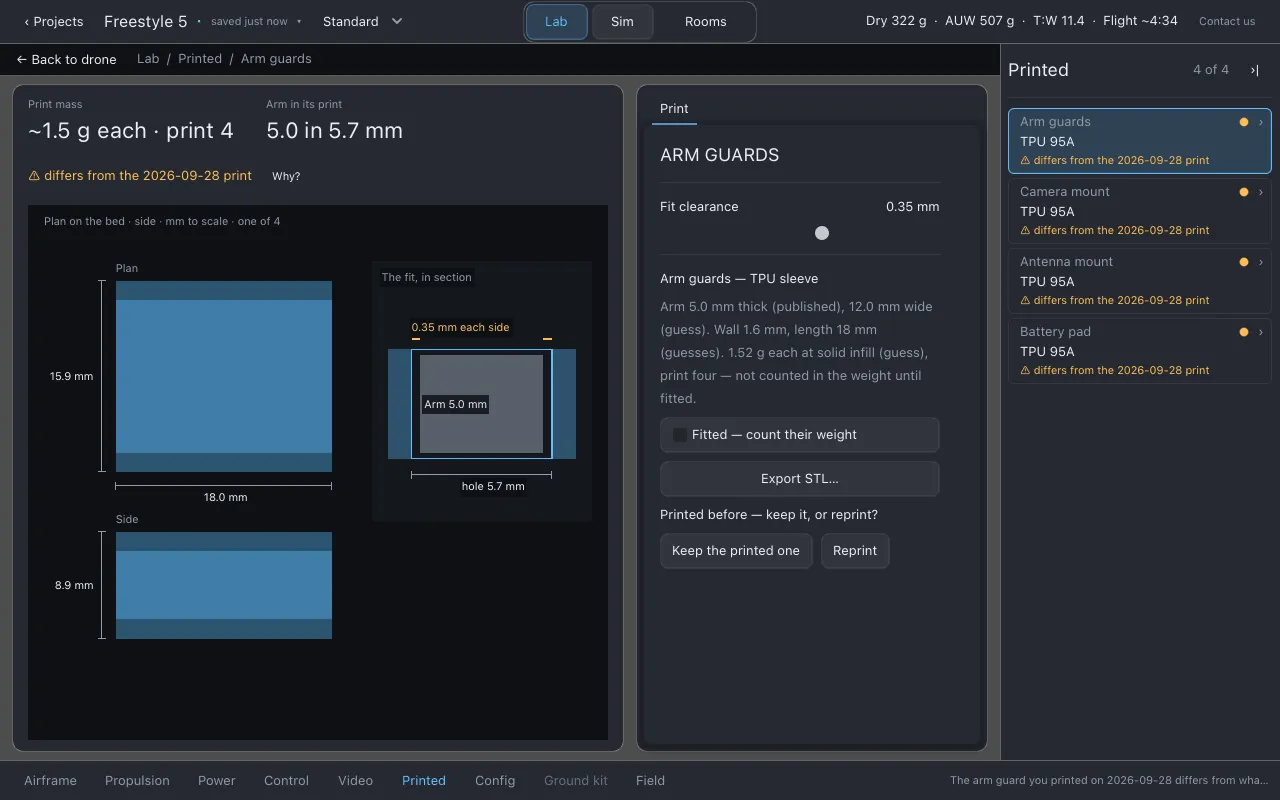Expand the Antenna mount card chevron
This screenshot has width=1280, height=800.
pyautogui.click(x=1261, y=262)
